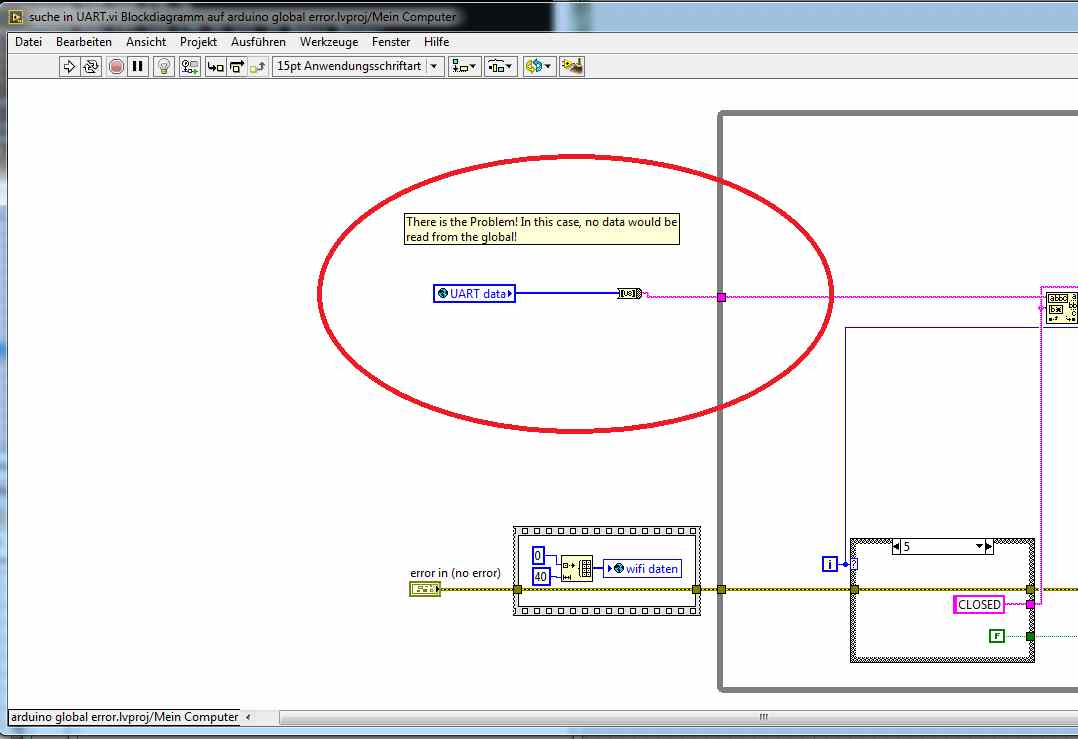Toggle Retain Wire Values button
Image resolution: width=1078 pixels, height=739 pixels.
(x=190, y=67)
